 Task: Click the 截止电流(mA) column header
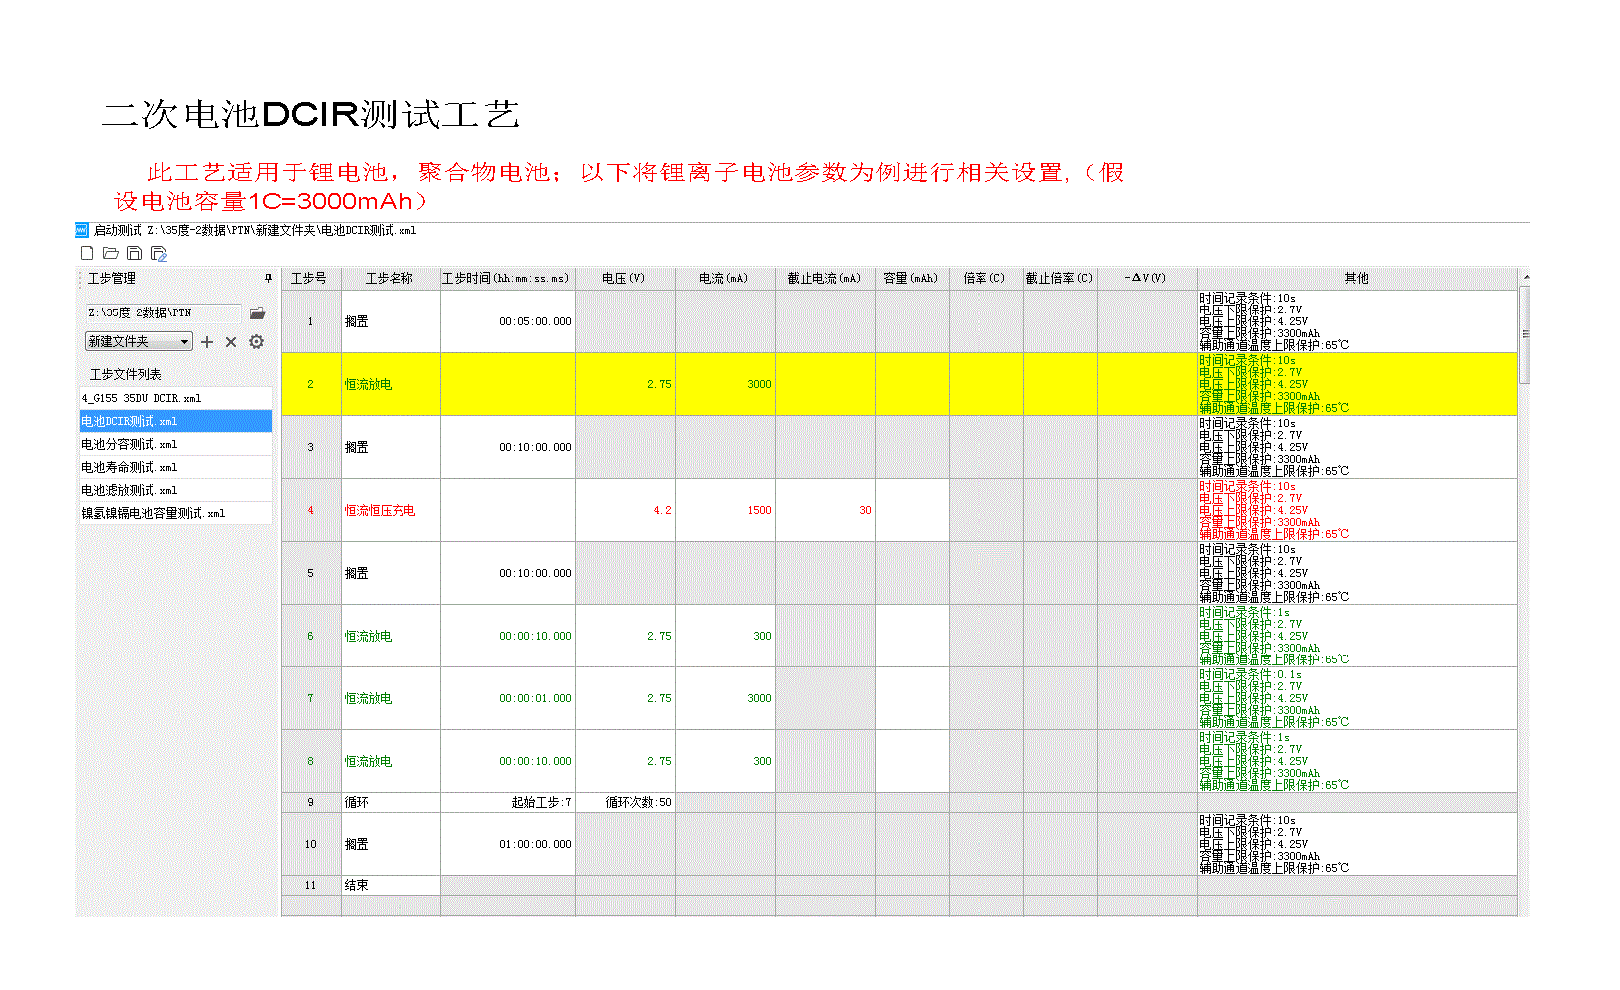(x=825, y=278)
